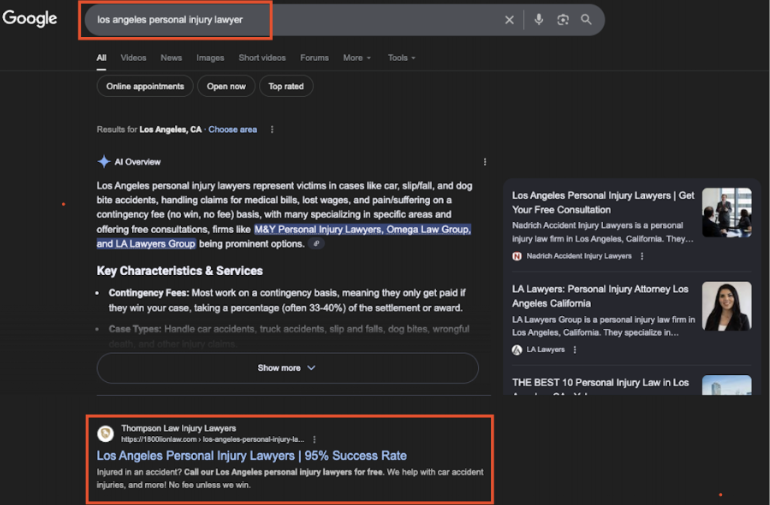Click the BEST 10 card building thumbnail
Screen dimensions: 770x505
727,385
